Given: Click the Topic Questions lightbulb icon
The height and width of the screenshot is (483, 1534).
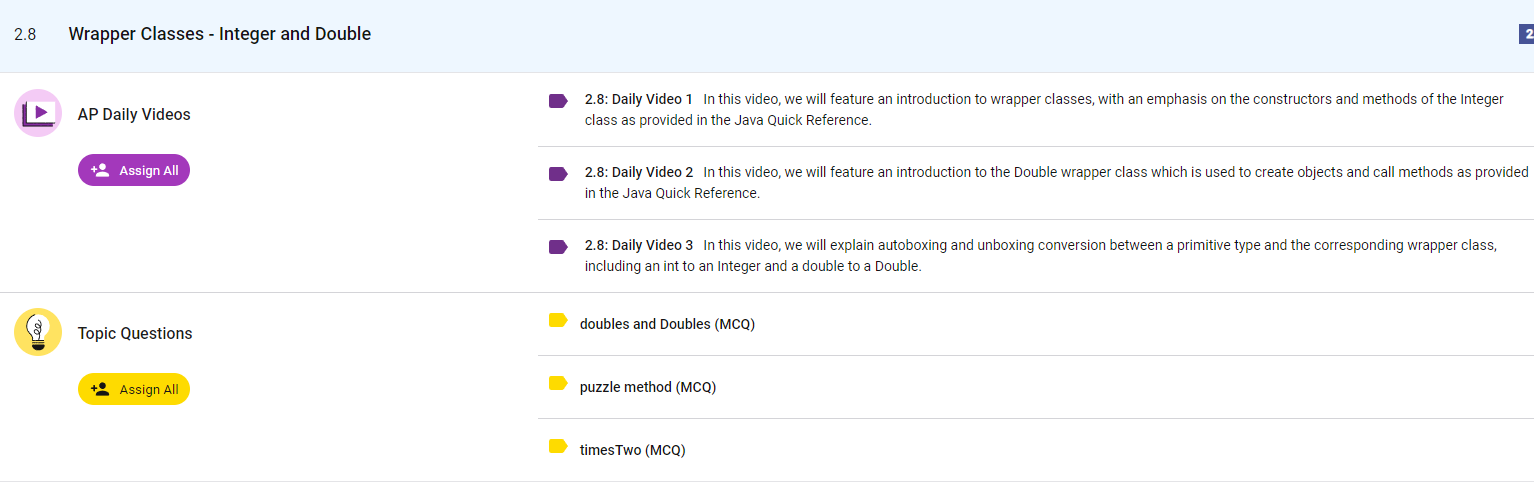Looking at the screenshot, I should point(38,332).
